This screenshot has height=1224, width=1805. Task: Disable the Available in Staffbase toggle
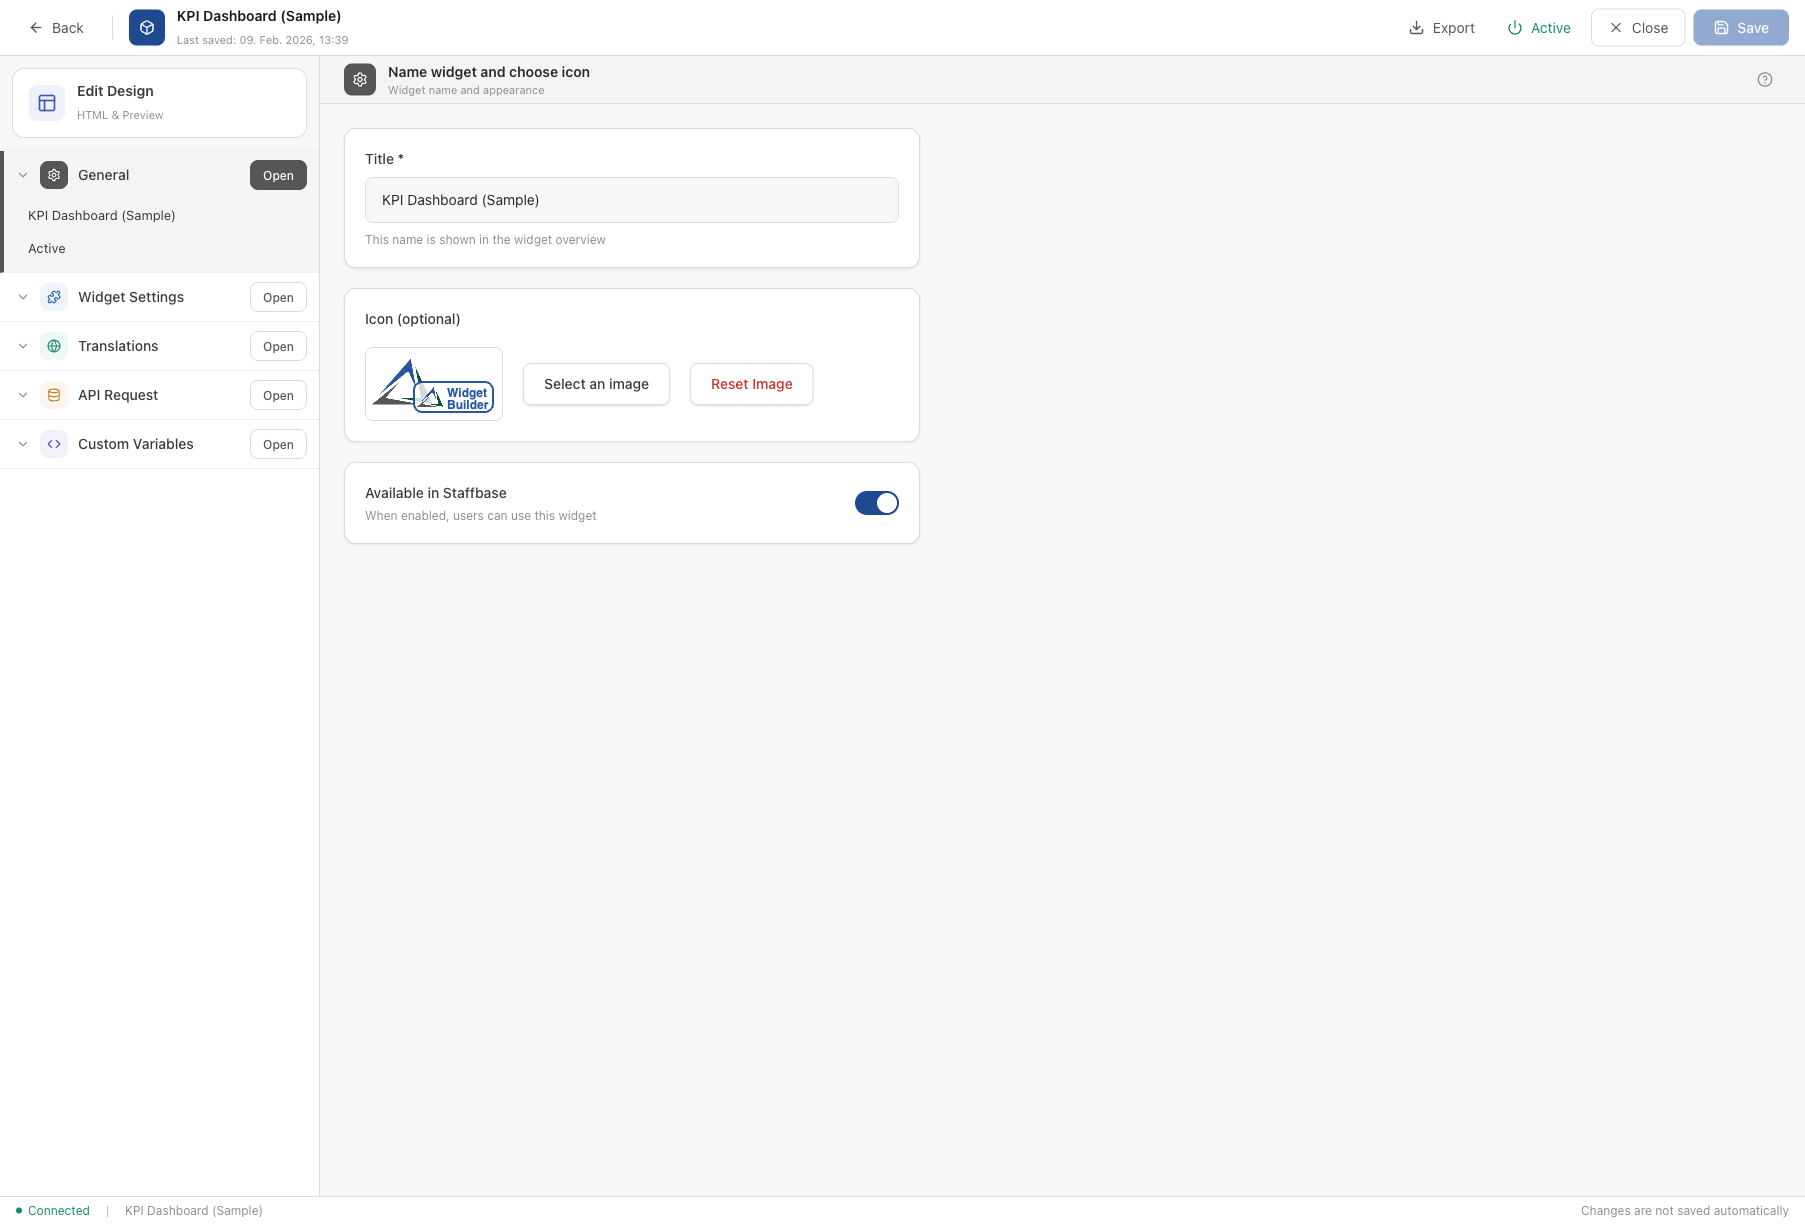pos(877,503)
